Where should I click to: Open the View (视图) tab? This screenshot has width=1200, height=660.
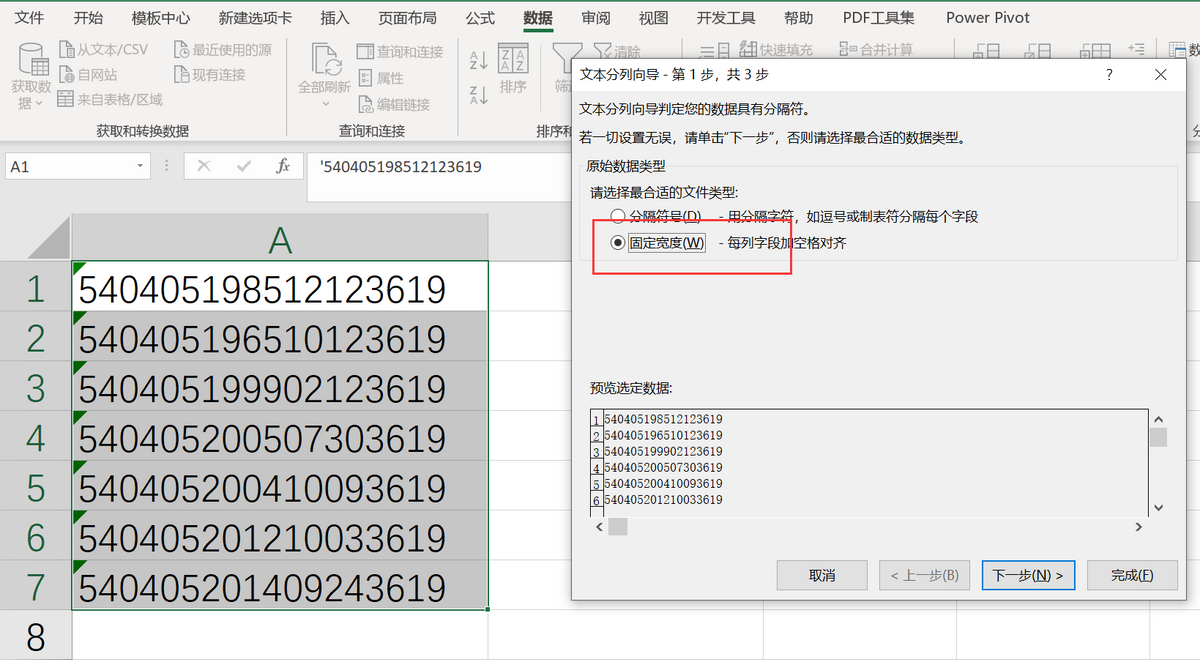654,18
